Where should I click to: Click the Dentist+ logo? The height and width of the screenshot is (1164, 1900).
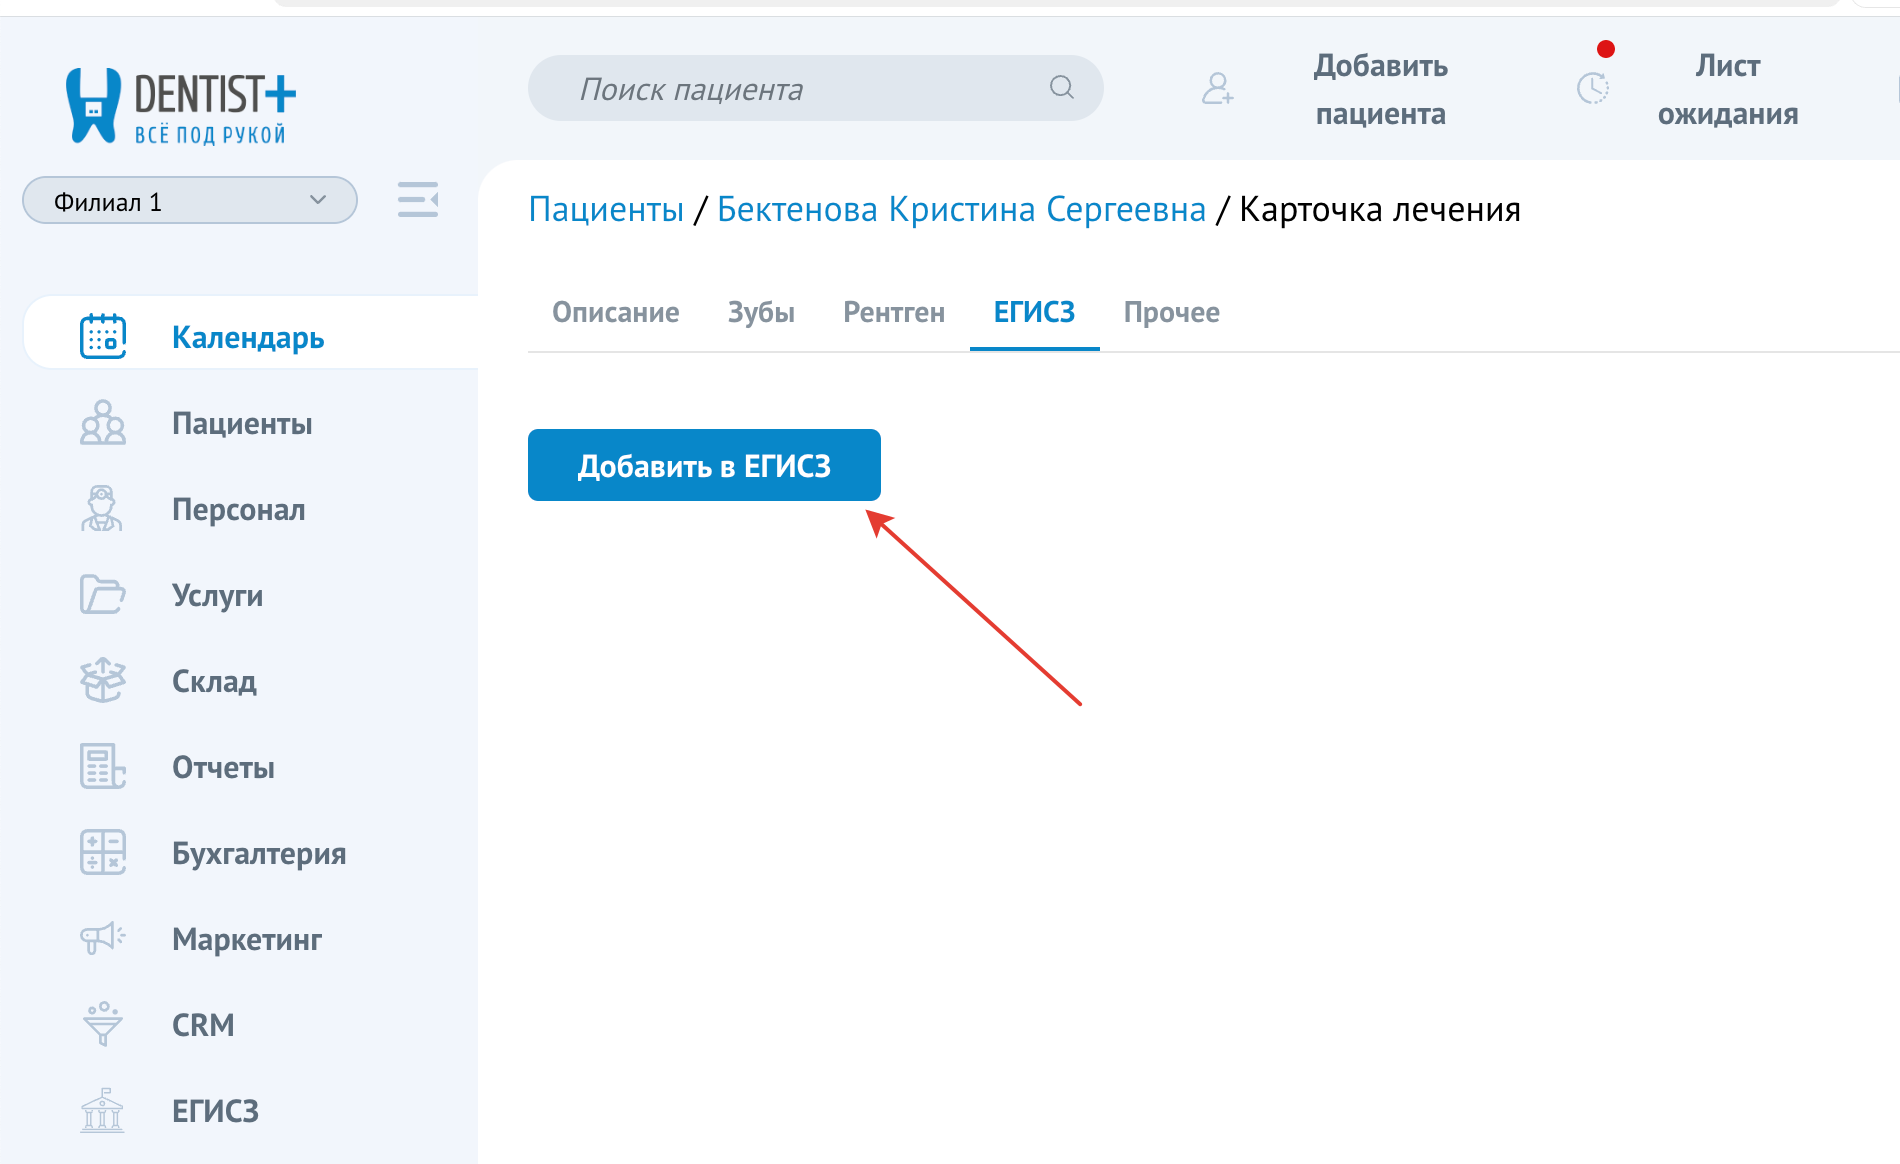click(x=181, y=105)
